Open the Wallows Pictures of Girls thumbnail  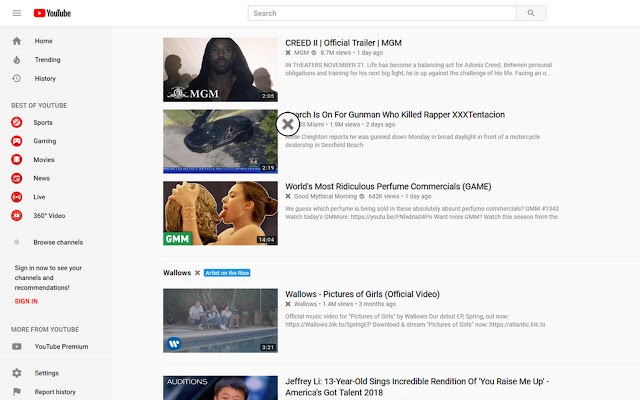220,321
